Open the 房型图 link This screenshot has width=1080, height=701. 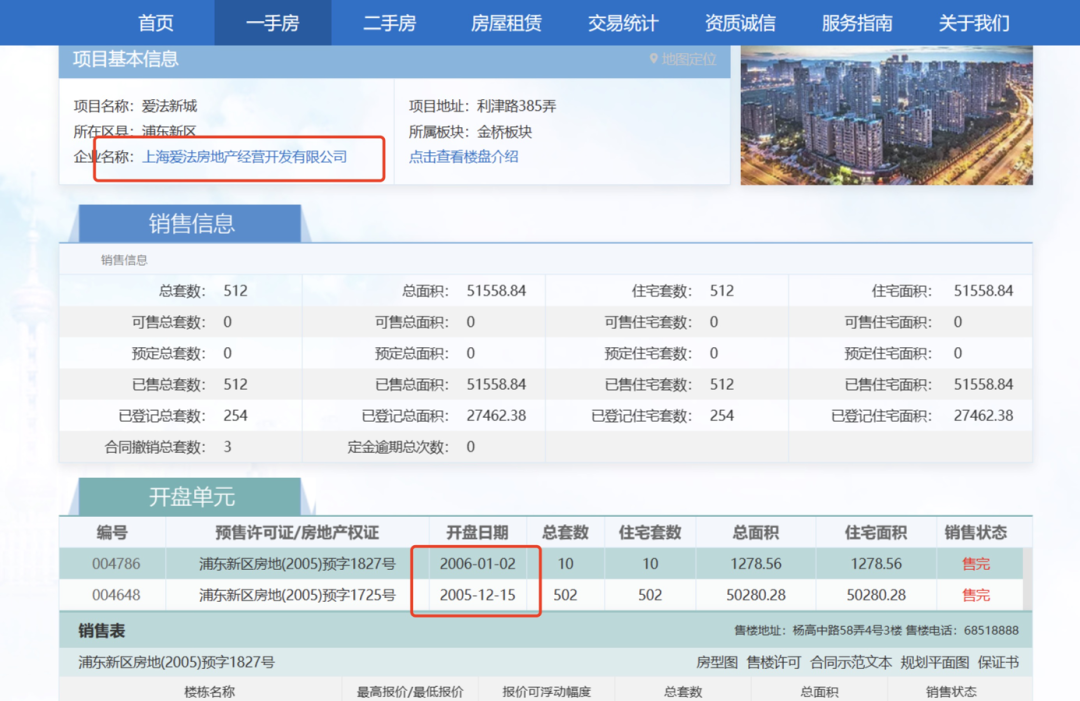(717, 662)
